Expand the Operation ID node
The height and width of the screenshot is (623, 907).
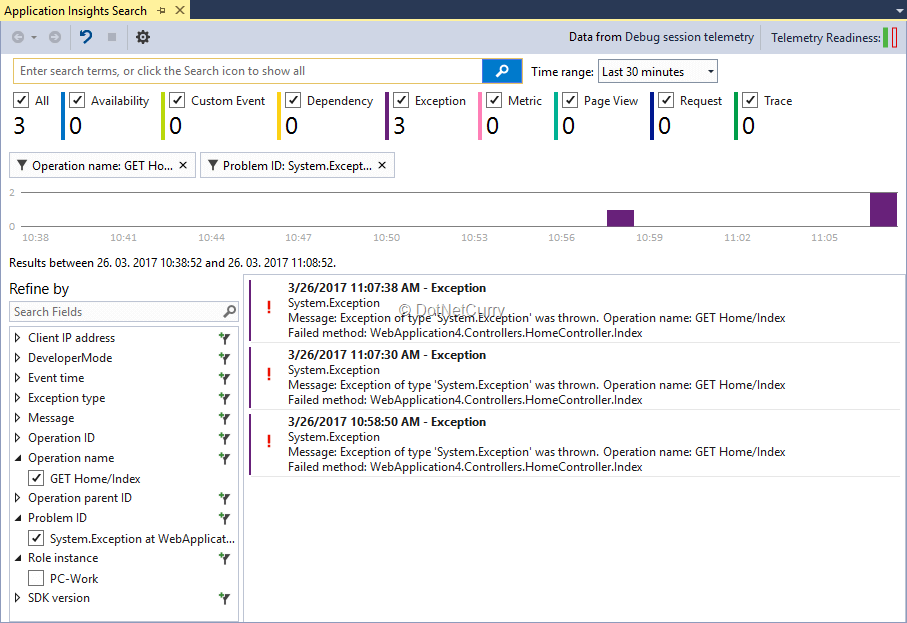[x=17, y=438]
